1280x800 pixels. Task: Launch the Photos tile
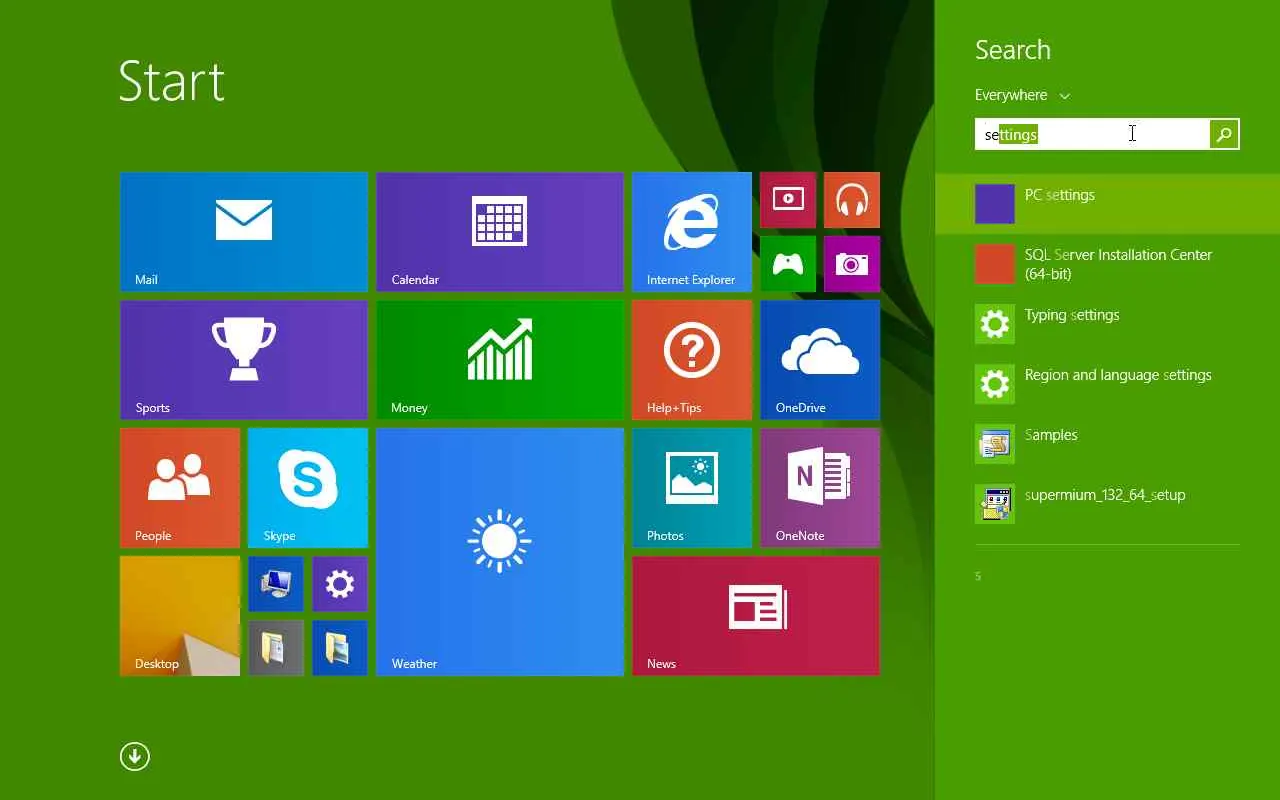pos(692,488)
